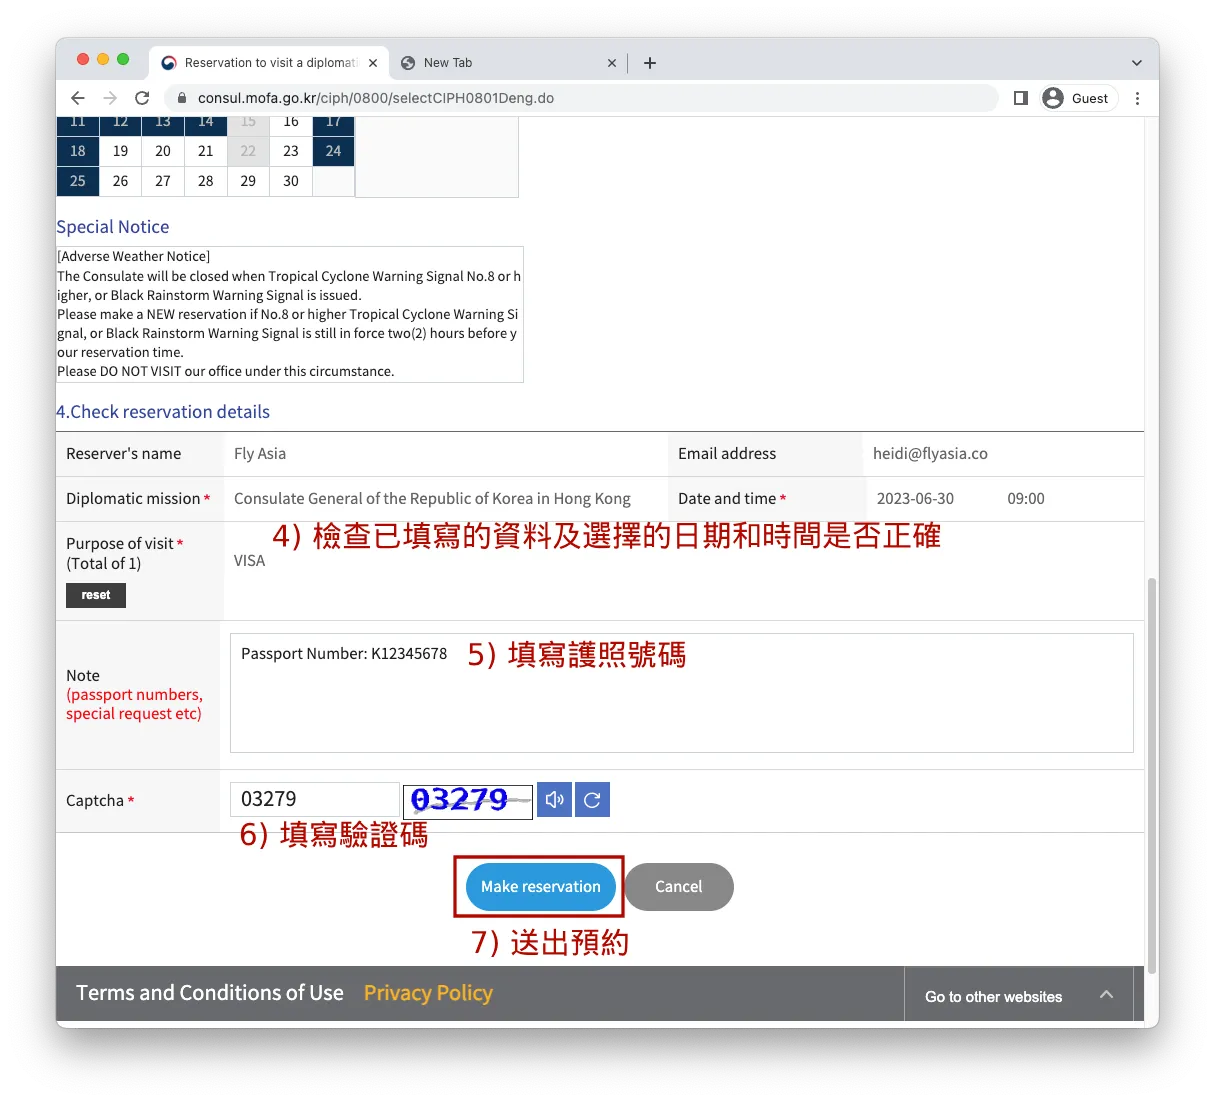Viewport: 1215px width, 1102px height.
Task: Select calendar date 20
Action: 163,151
